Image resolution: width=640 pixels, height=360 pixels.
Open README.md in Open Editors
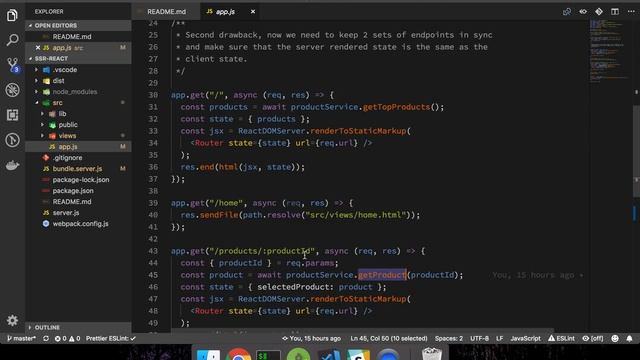click(78, 37)
